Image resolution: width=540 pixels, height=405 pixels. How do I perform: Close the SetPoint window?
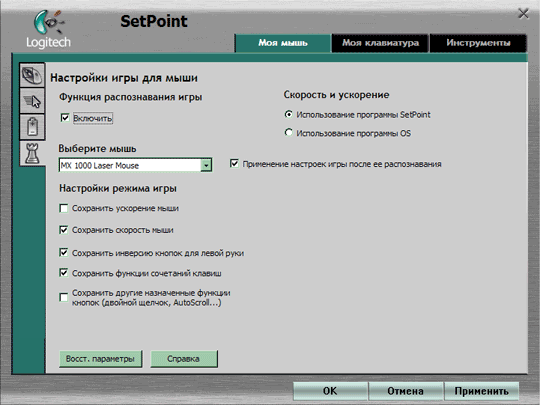pos(523,14)
